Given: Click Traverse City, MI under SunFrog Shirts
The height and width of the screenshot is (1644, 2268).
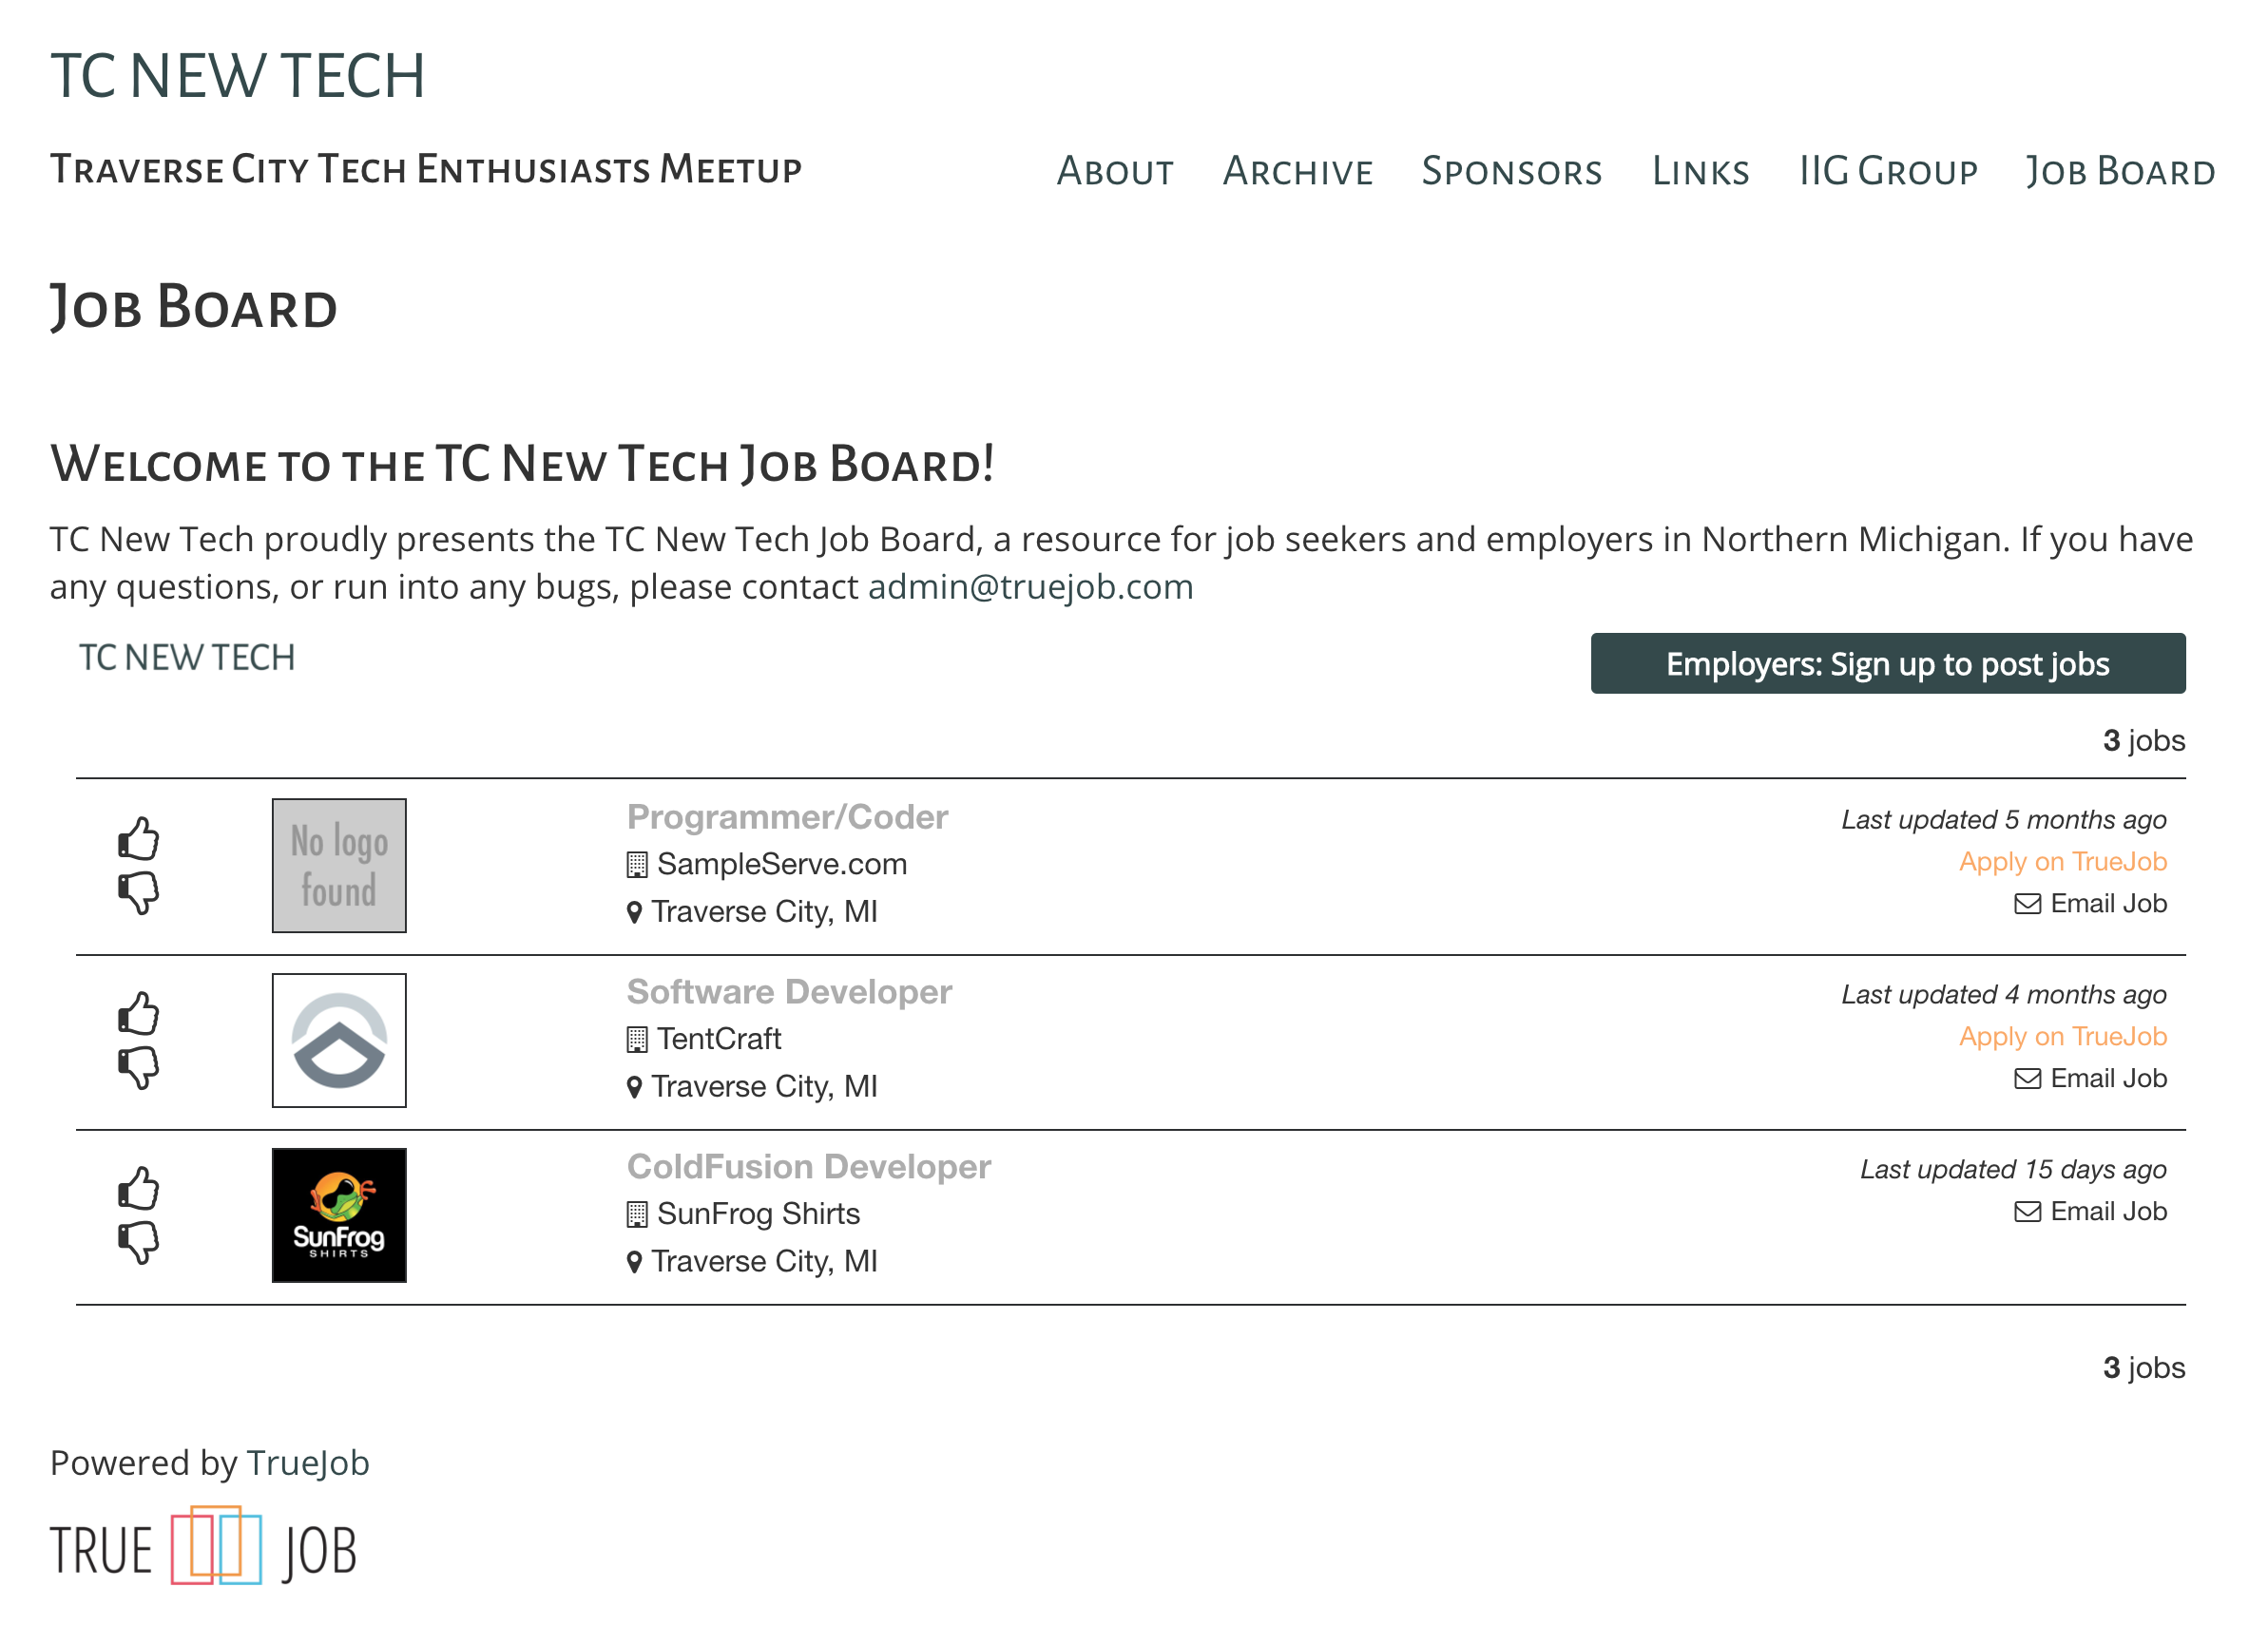Looking at the screenshot, I should (764, 1263).
